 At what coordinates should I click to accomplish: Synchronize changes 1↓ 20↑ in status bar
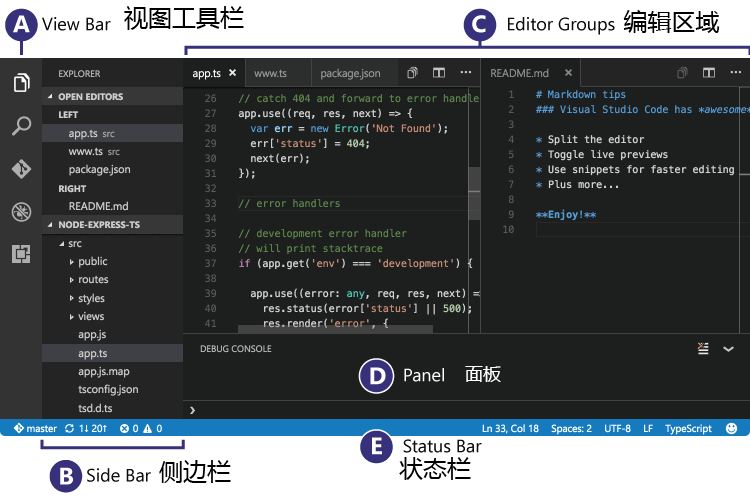tap(86, 428)
